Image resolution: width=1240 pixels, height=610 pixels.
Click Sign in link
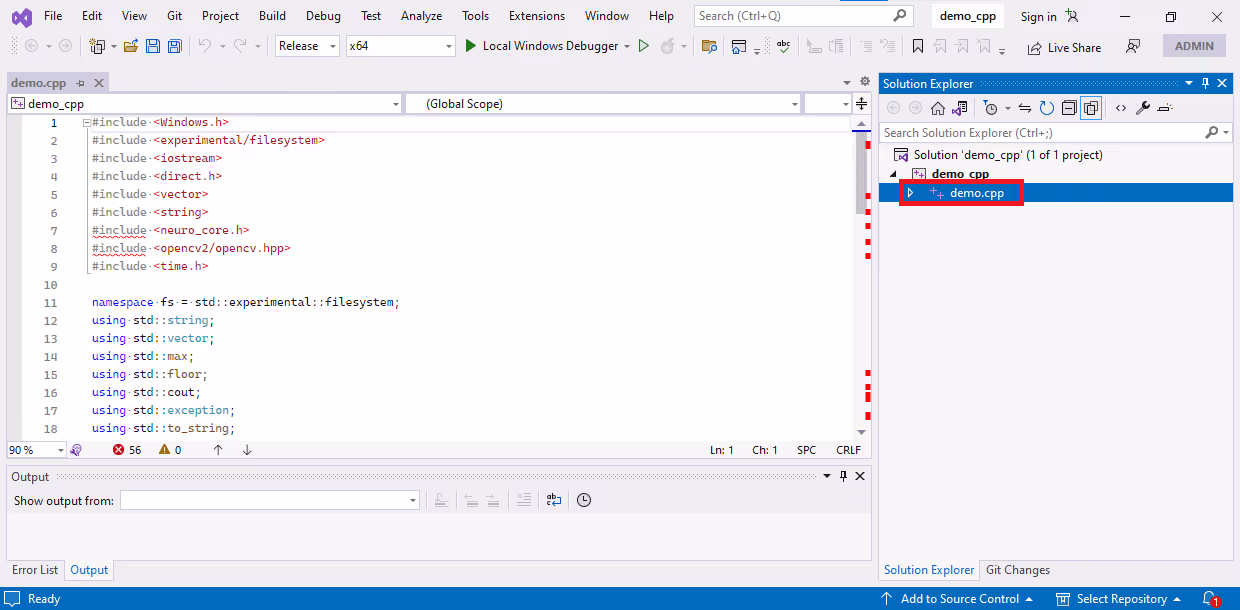pyautogui.click(x=1038, y=16)
